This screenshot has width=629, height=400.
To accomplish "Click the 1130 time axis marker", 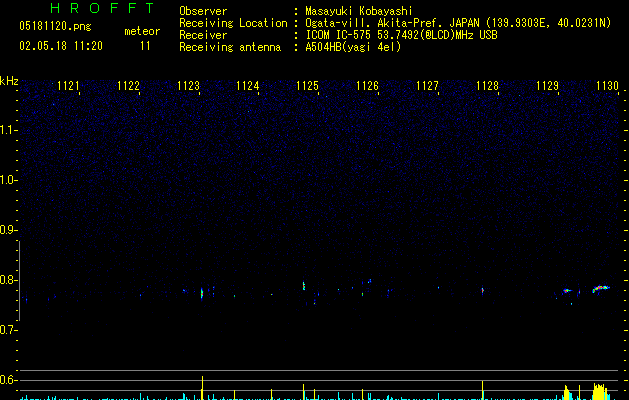I will pos(607,86).
